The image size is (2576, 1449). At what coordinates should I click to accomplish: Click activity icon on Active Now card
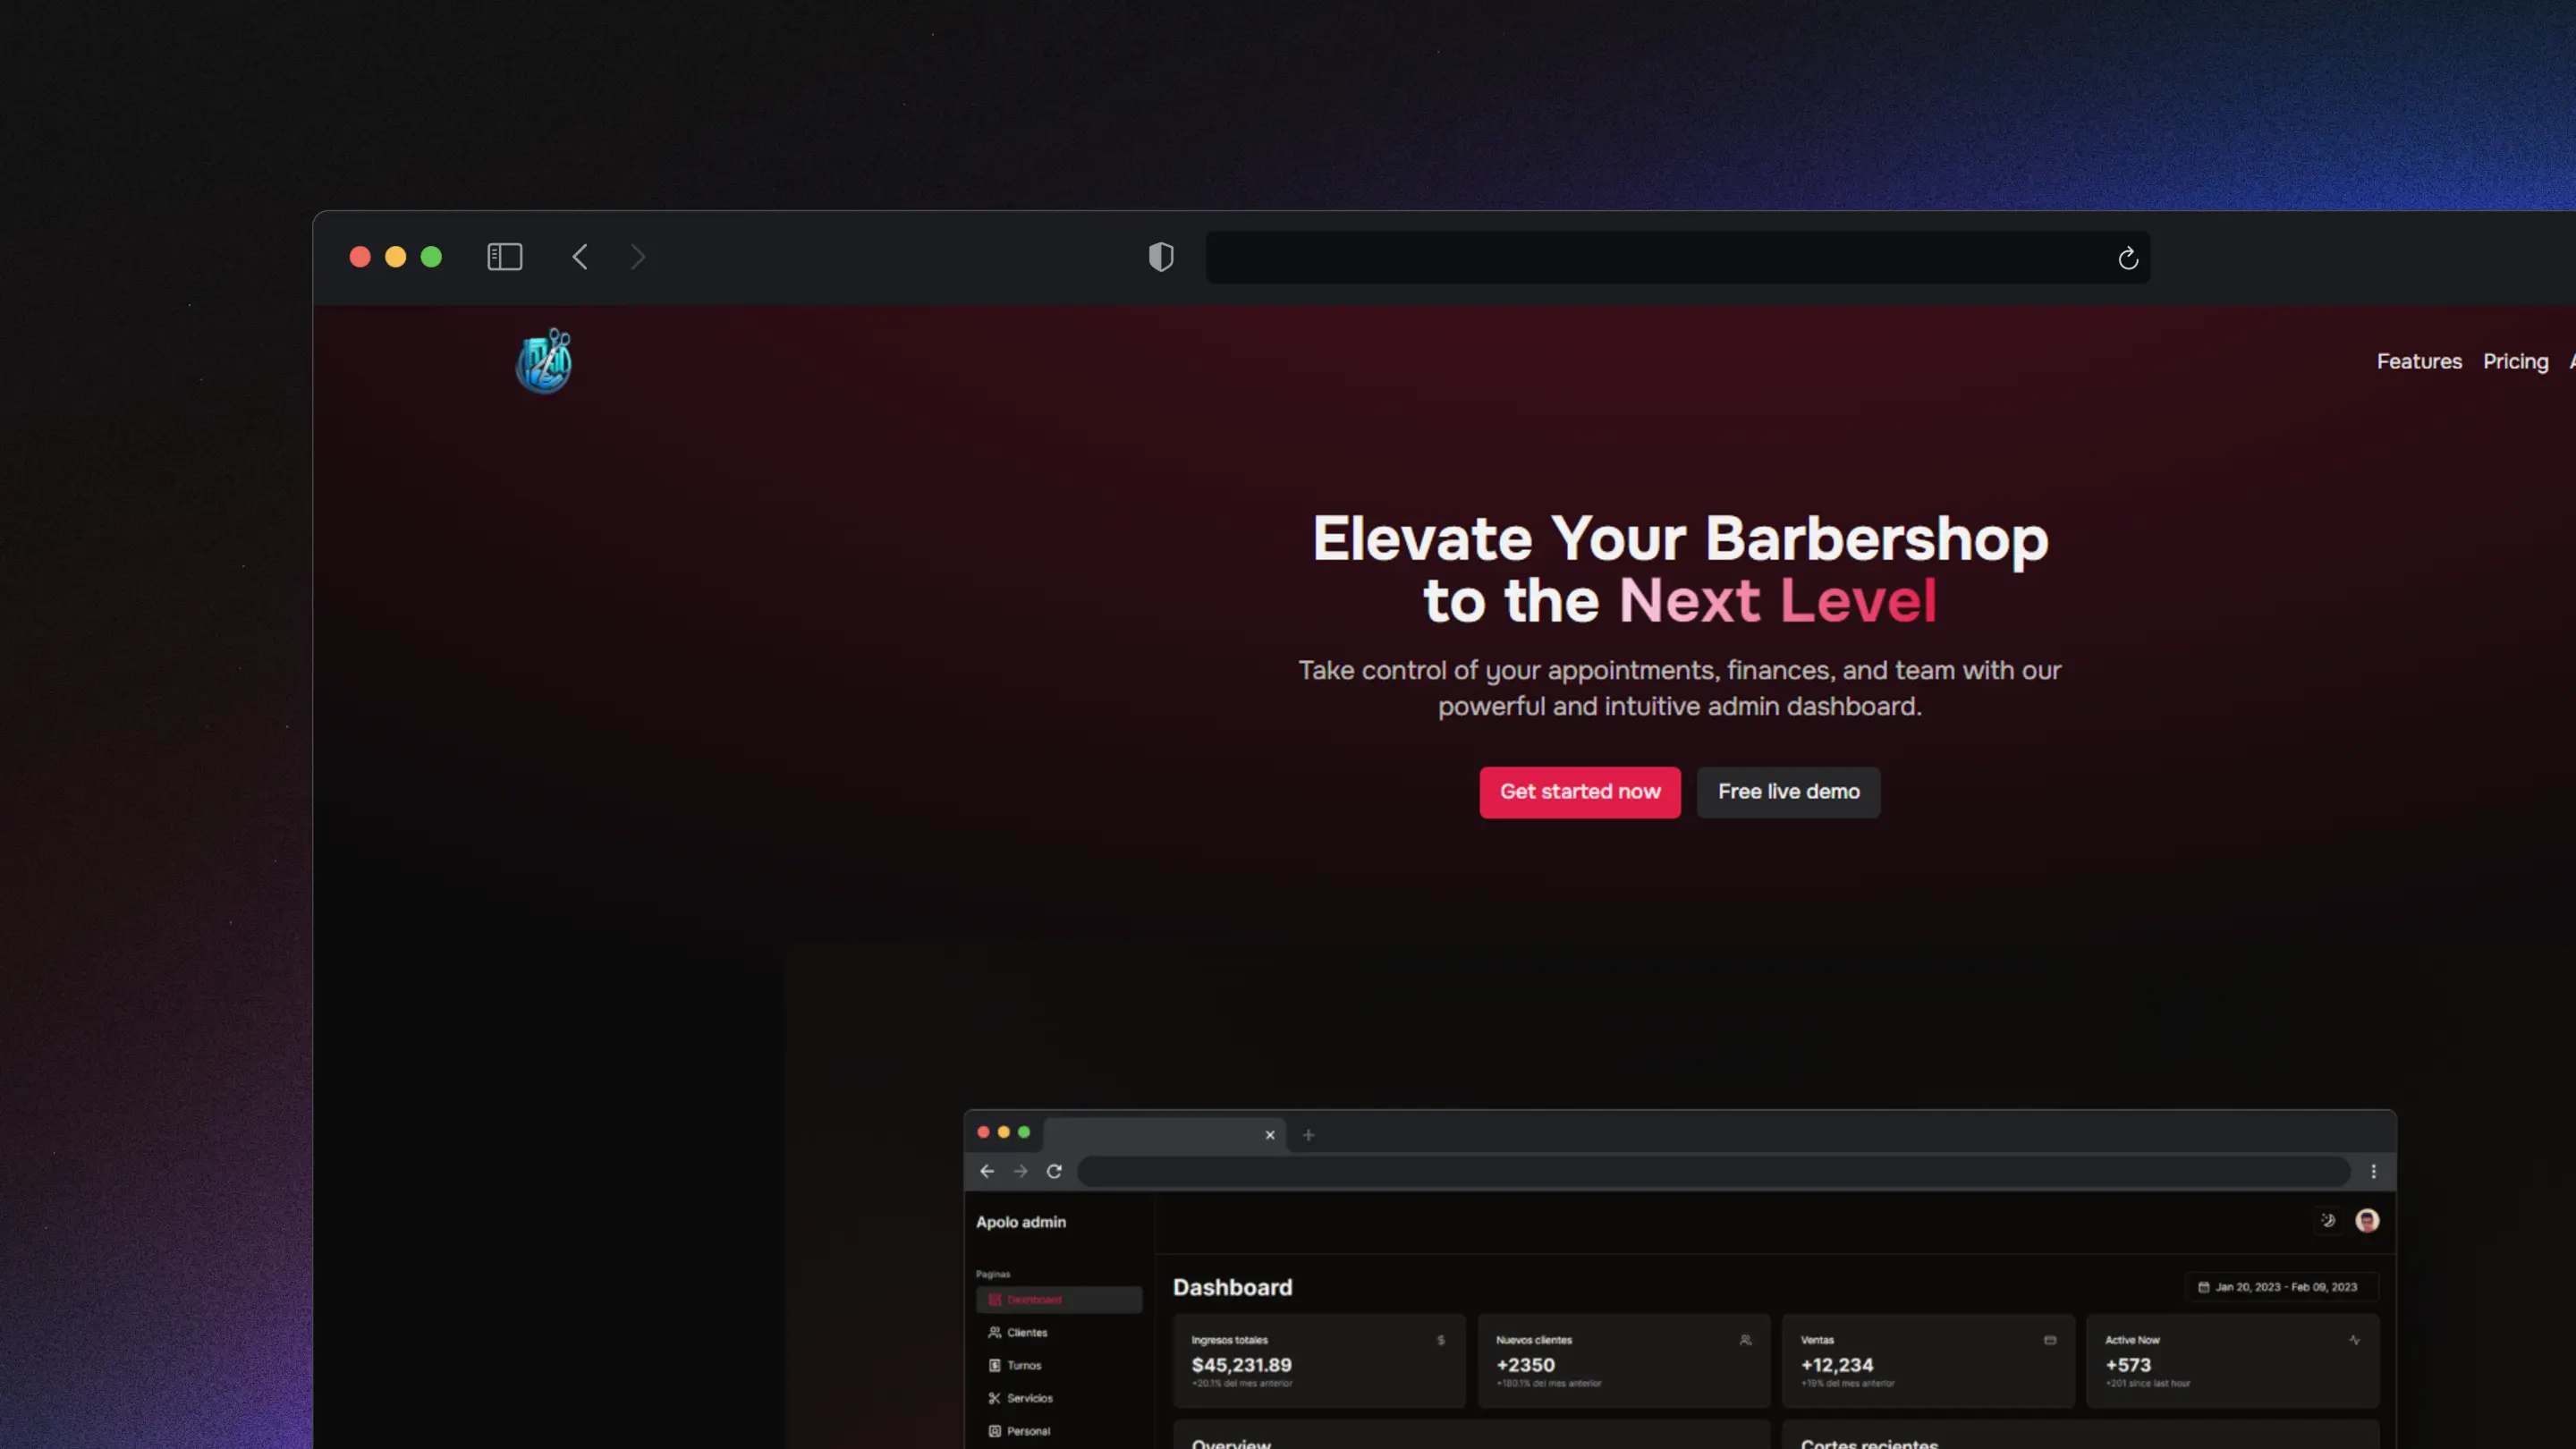point(2354,1340)
